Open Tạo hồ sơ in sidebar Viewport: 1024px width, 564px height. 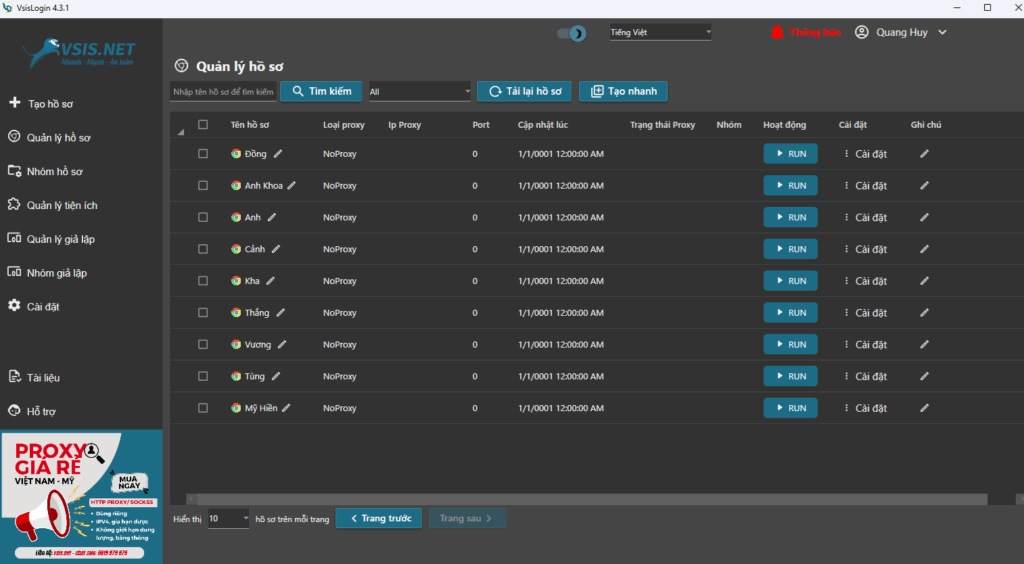[x=50, y=103]
